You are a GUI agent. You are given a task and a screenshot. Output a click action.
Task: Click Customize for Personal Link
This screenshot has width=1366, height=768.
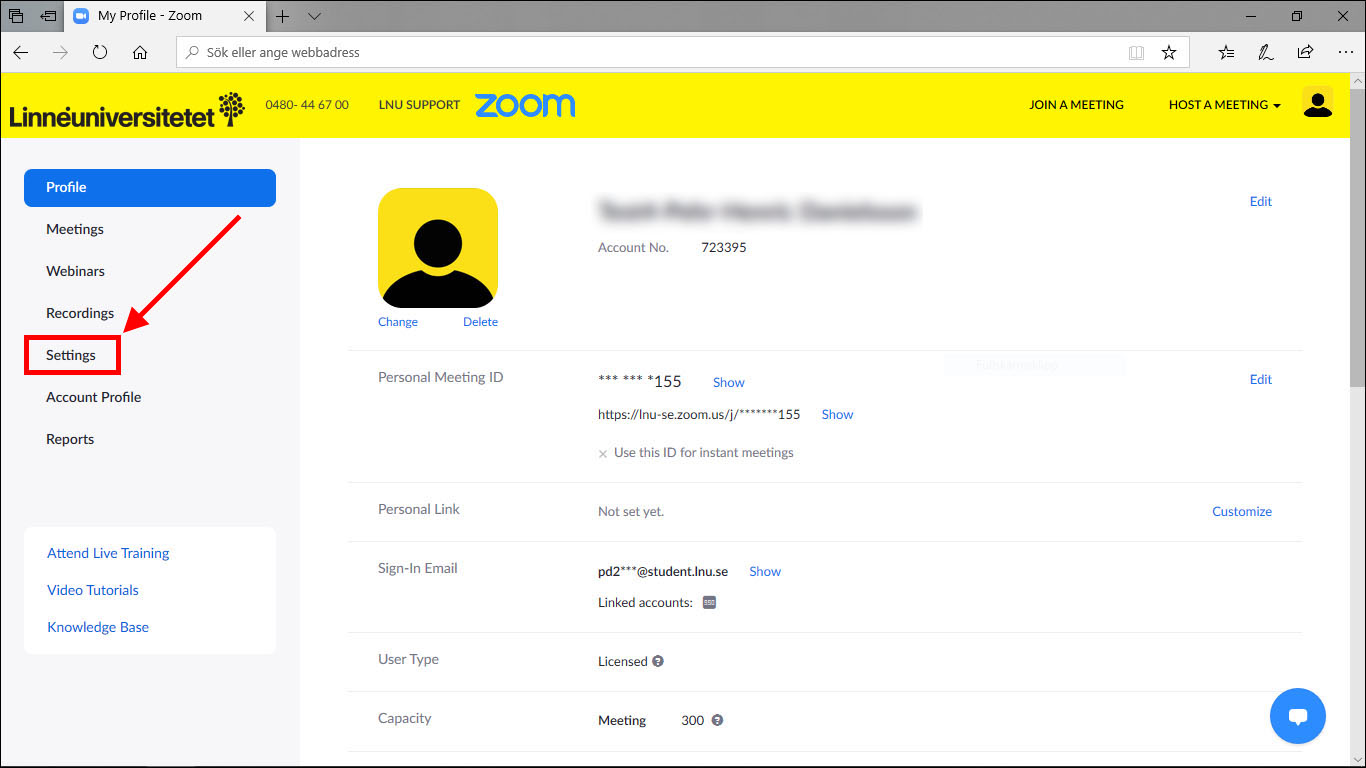[x=1242, y=511]
